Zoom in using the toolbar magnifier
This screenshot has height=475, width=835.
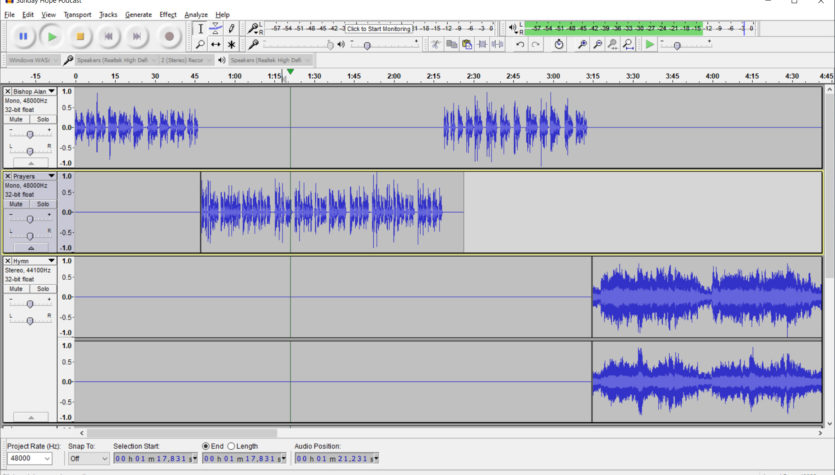click(582, 45)
